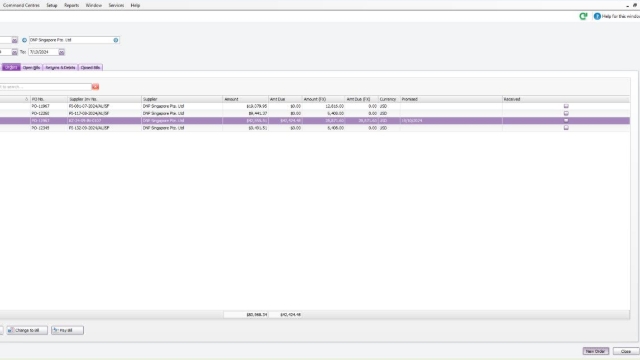
Task: Open the Services menu
Action: (116, 5)
